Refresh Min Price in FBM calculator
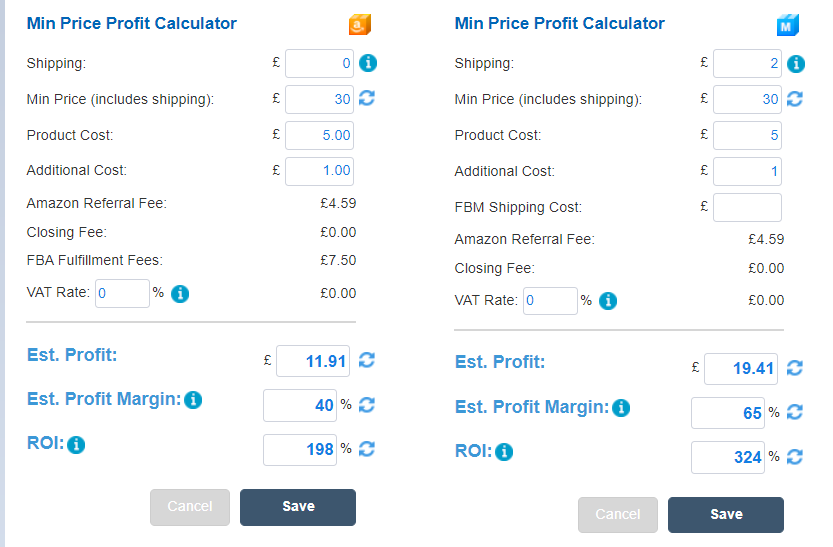The image size is (833, 547). click(795, 99)
